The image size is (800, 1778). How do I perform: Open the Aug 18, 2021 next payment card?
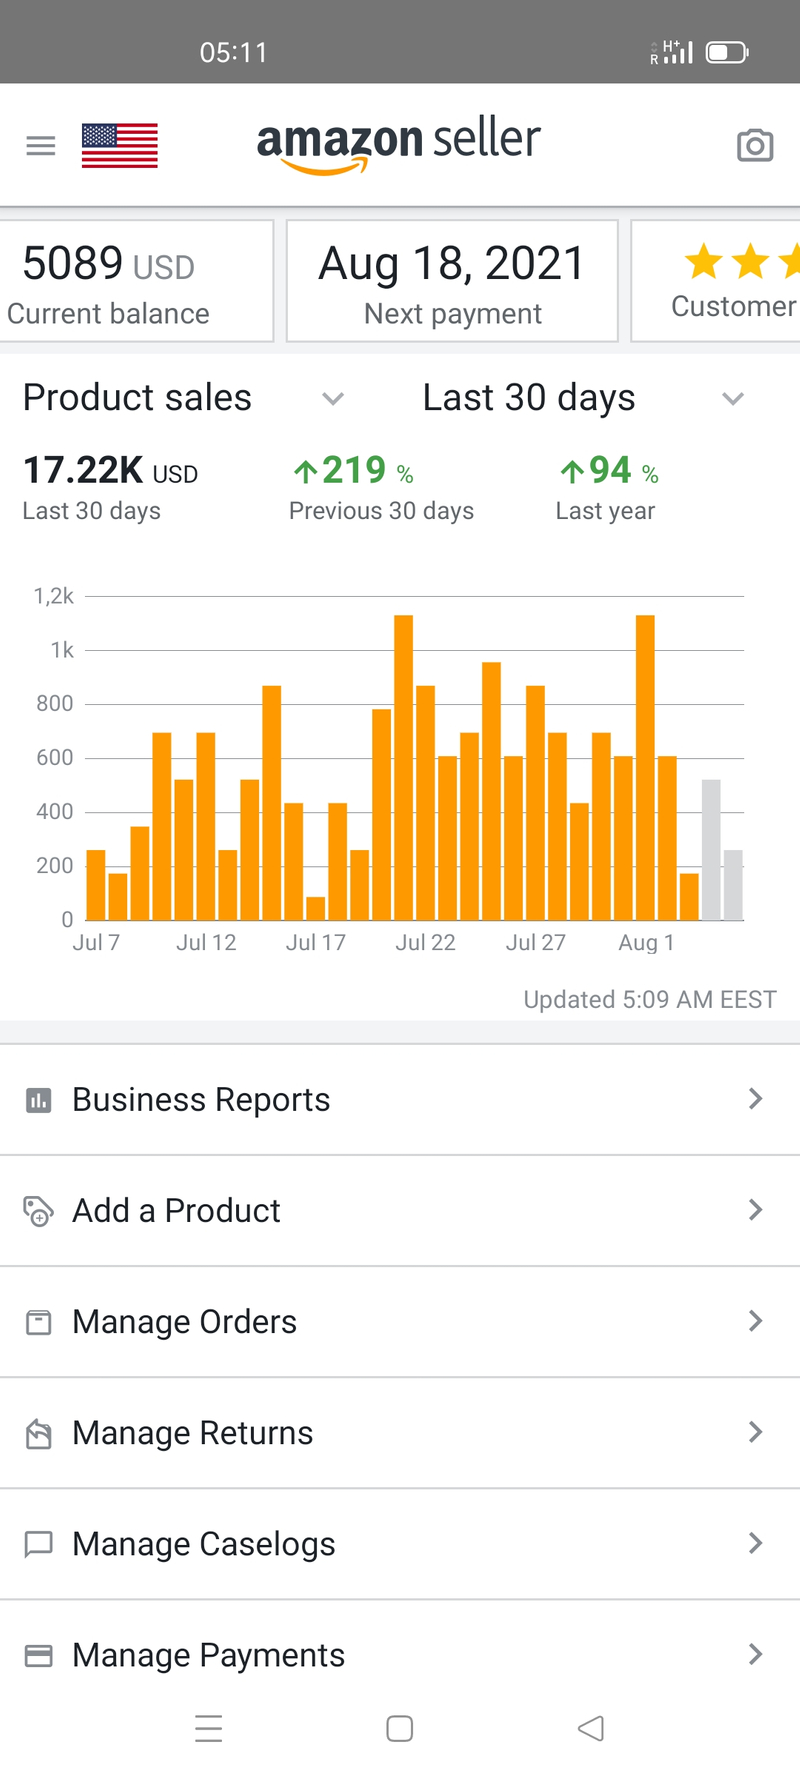[x=452, y=282]
